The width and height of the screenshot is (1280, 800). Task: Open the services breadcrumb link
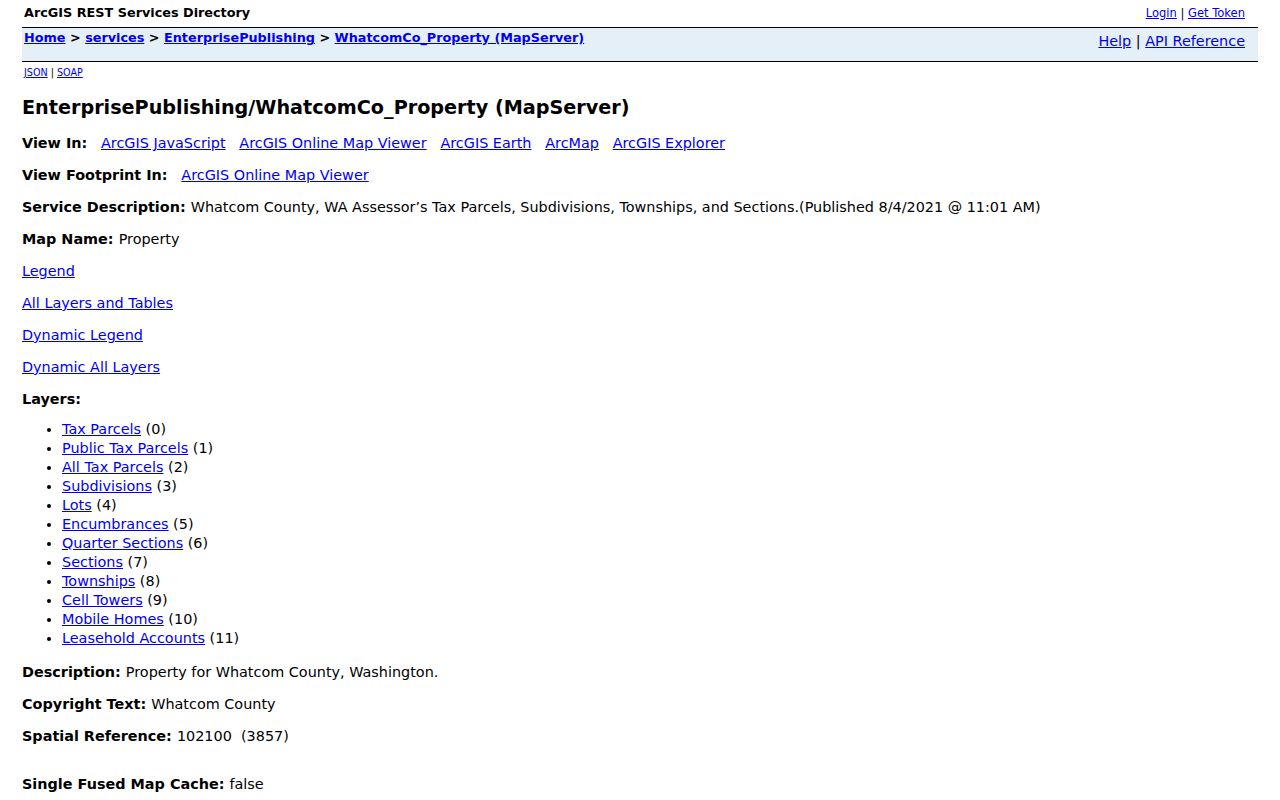point(115,38)
